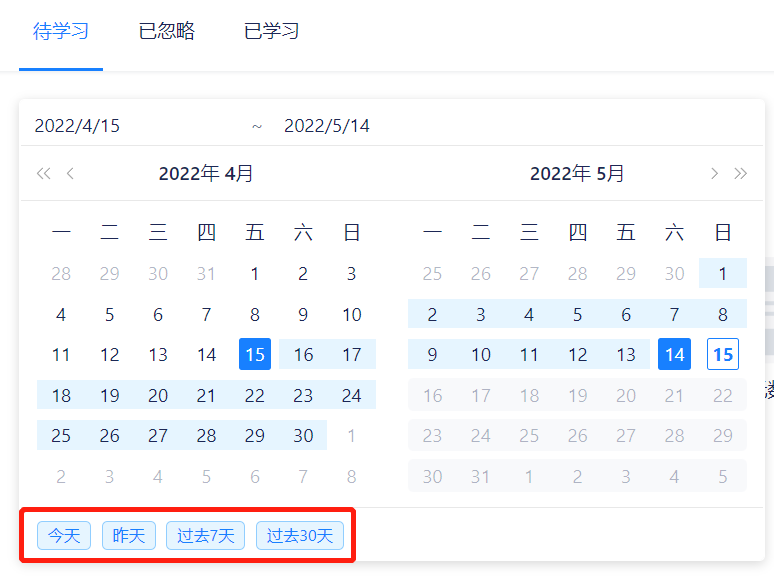Pick May 1 in the May panel
This screenshot has height=578, width=774.
click(x=723, y=273)
